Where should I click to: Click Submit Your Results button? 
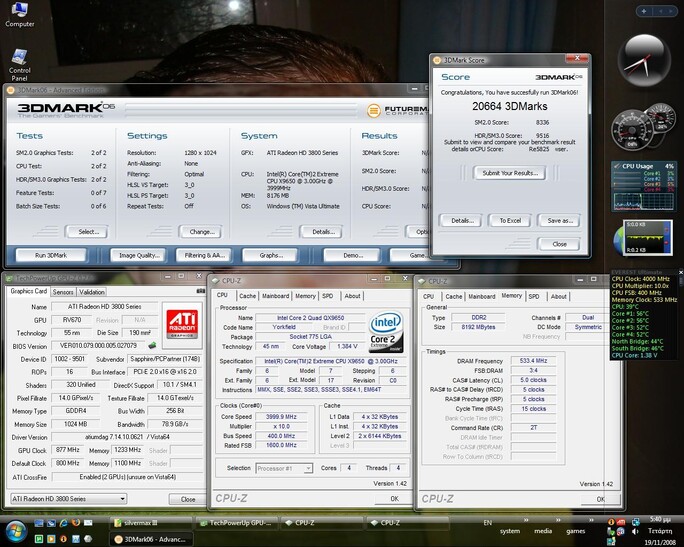[x=510, y=173]
